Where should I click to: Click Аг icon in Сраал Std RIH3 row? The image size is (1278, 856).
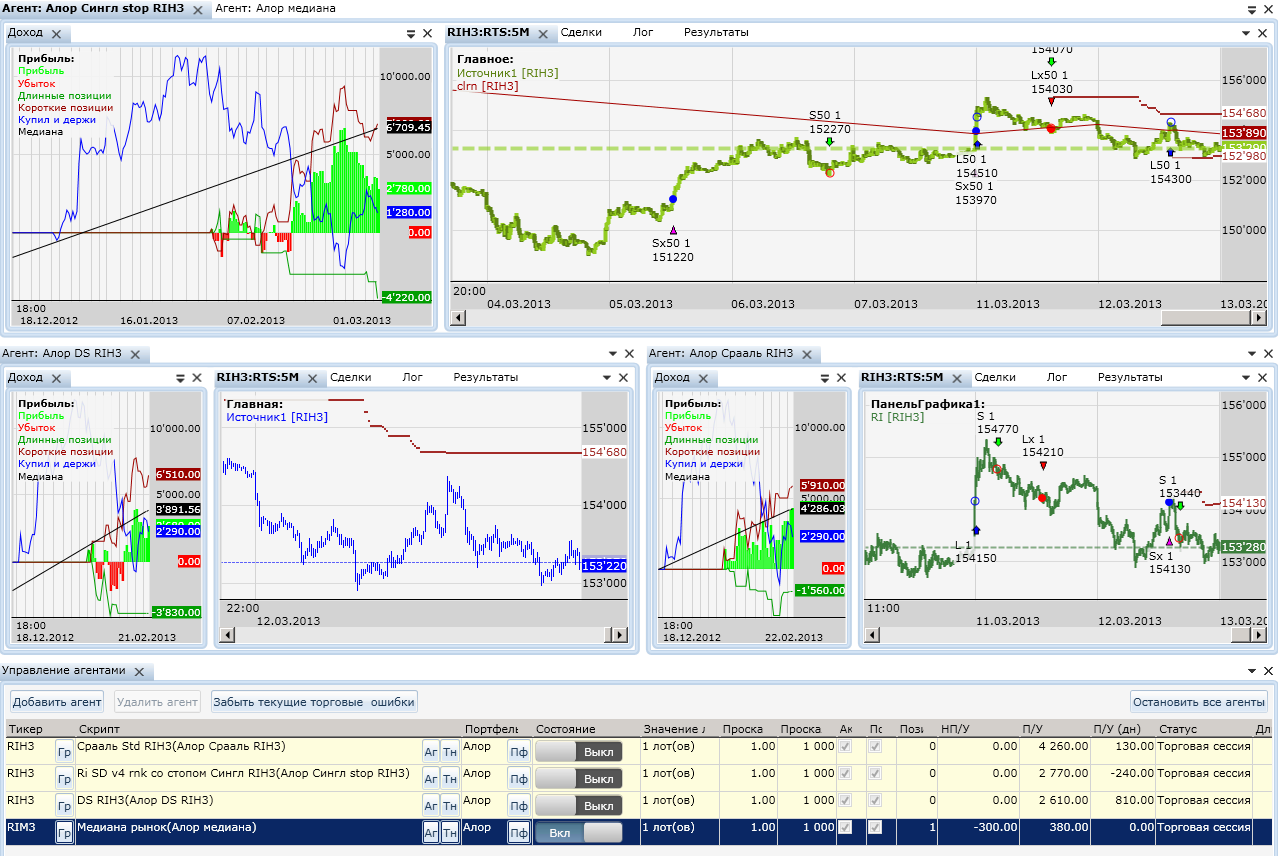pyautogui.click(x=431, y=751)
